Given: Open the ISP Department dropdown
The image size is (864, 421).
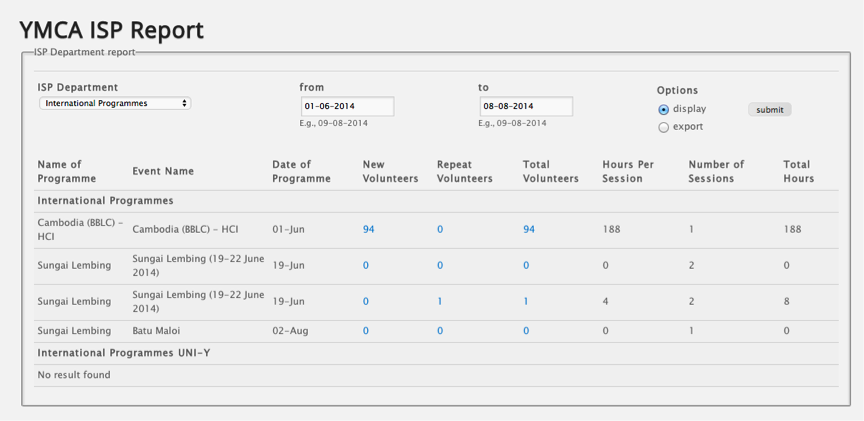Looking at the screenshot, I should (x=115, y=103).
